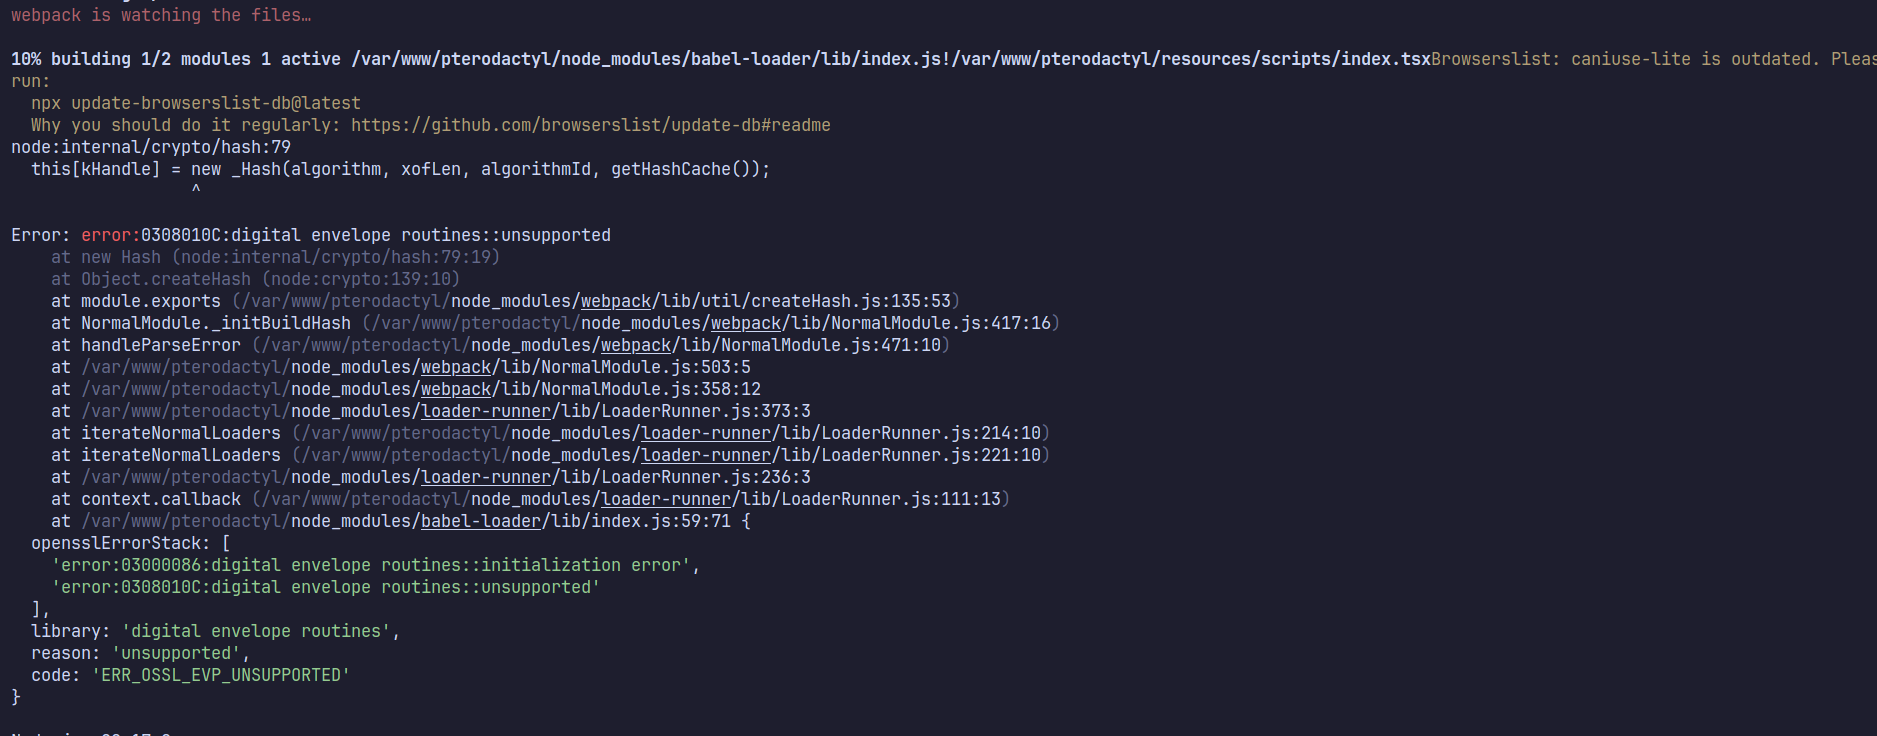
Task: Open loader-runner link at LoaderRunner.js:221:10
Action: (706, 455)
